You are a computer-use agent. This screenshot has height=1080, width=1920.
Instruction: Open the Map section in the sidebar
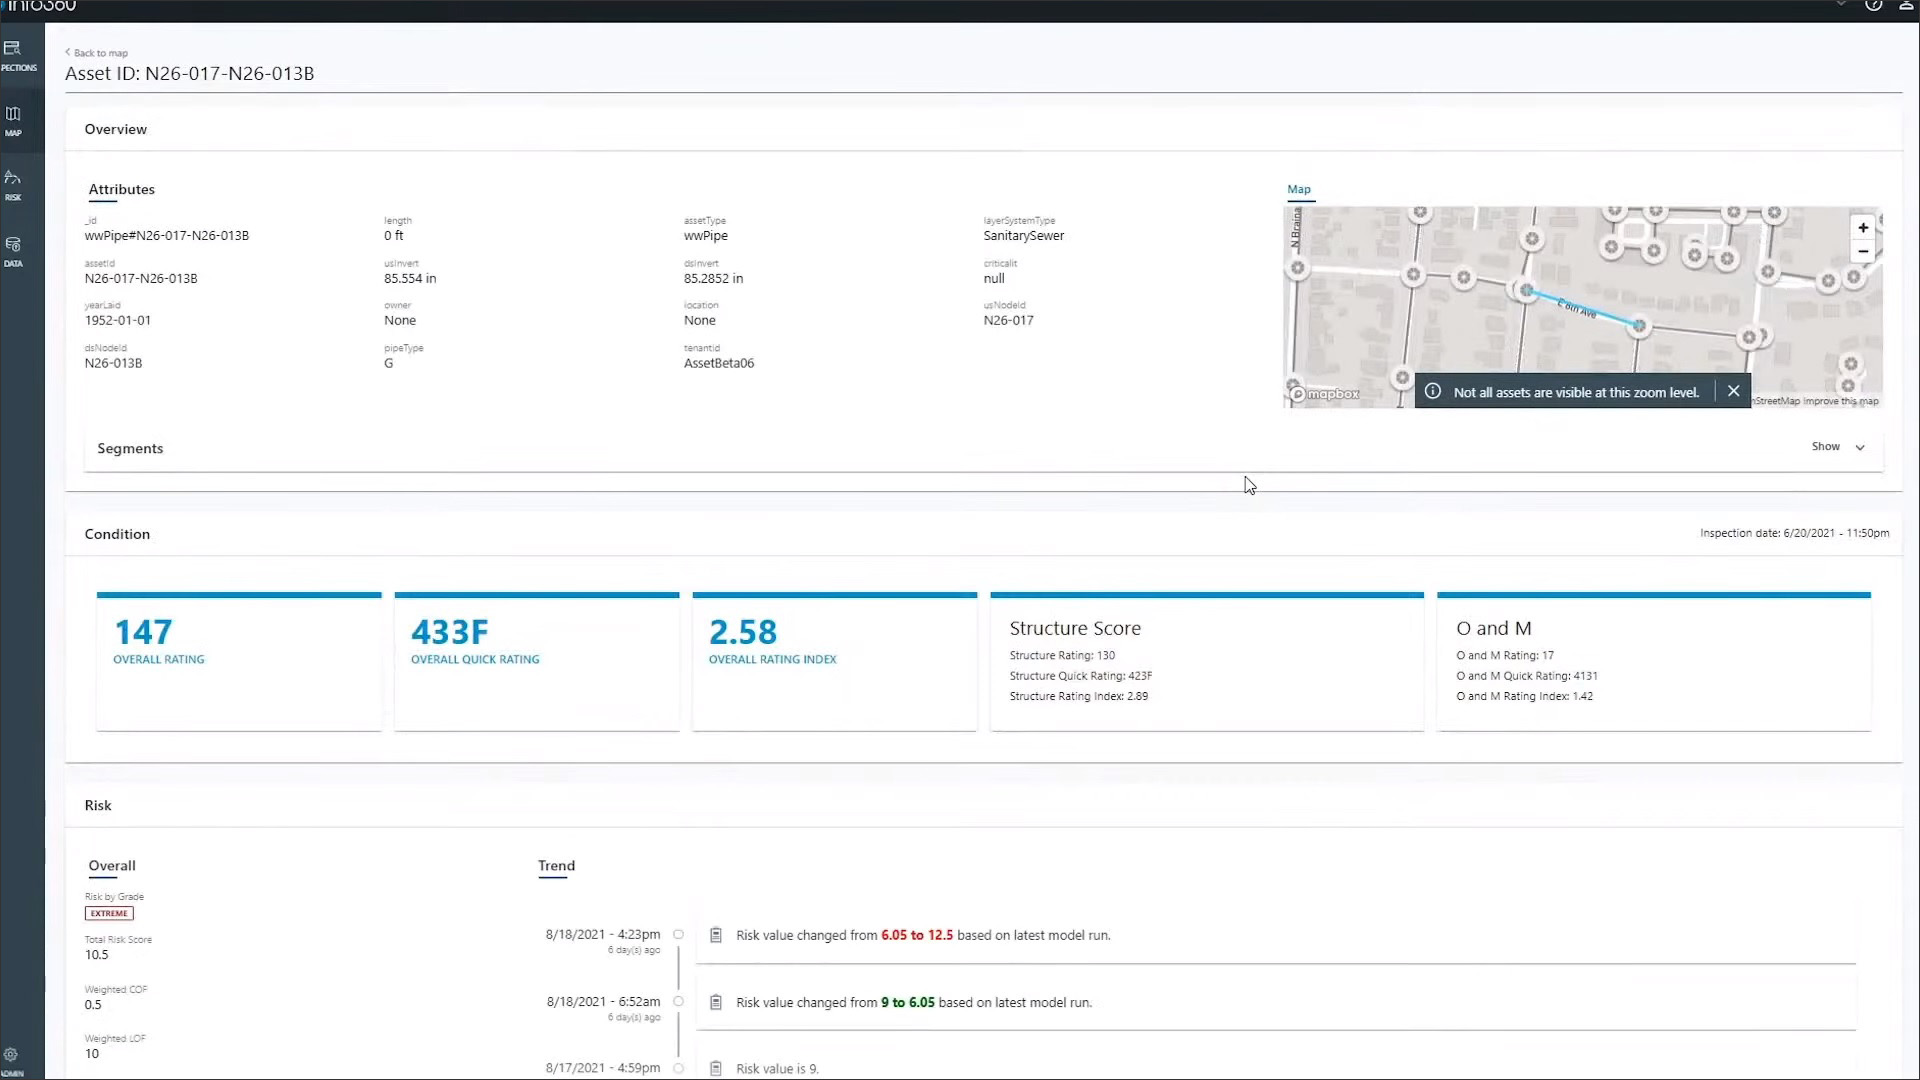[x=13, y=121]
